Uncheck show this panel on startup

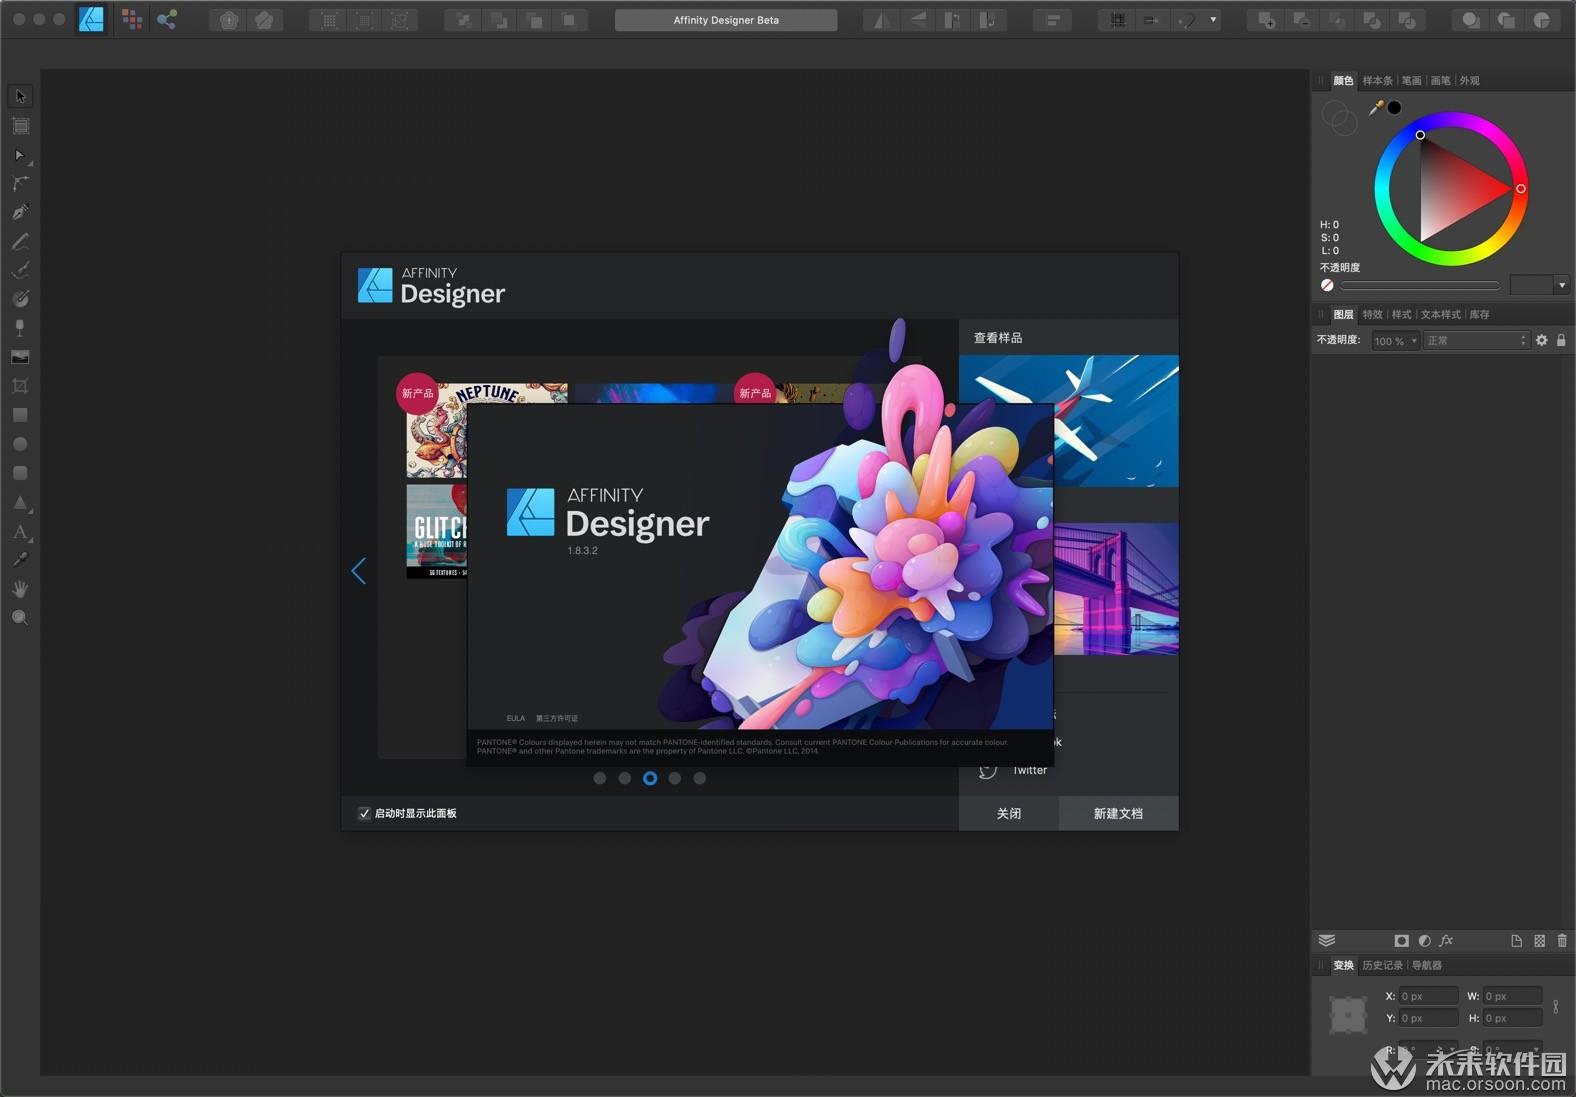364,813
